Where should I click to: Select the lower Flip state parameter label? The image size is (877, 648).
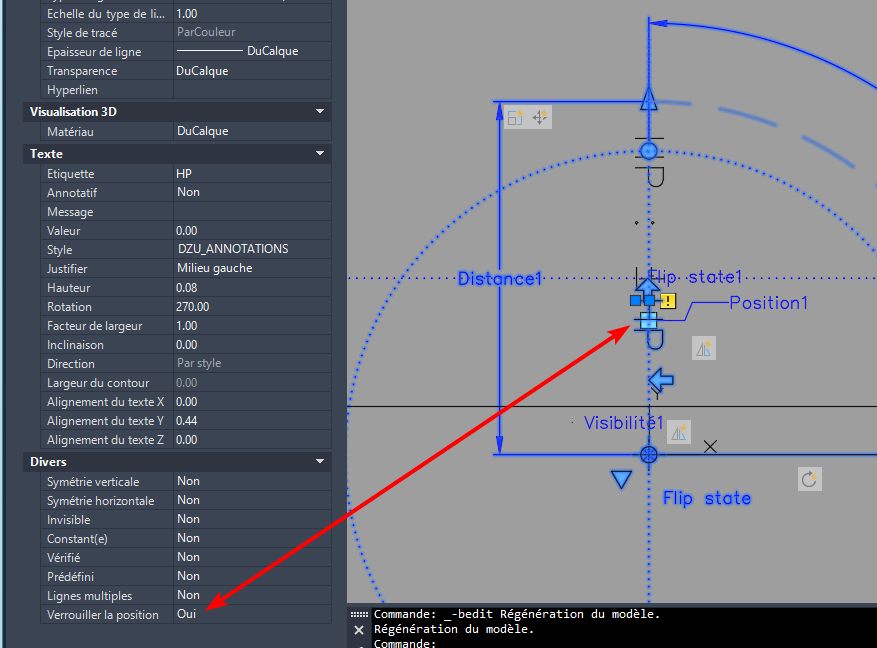tap(707, 498)
